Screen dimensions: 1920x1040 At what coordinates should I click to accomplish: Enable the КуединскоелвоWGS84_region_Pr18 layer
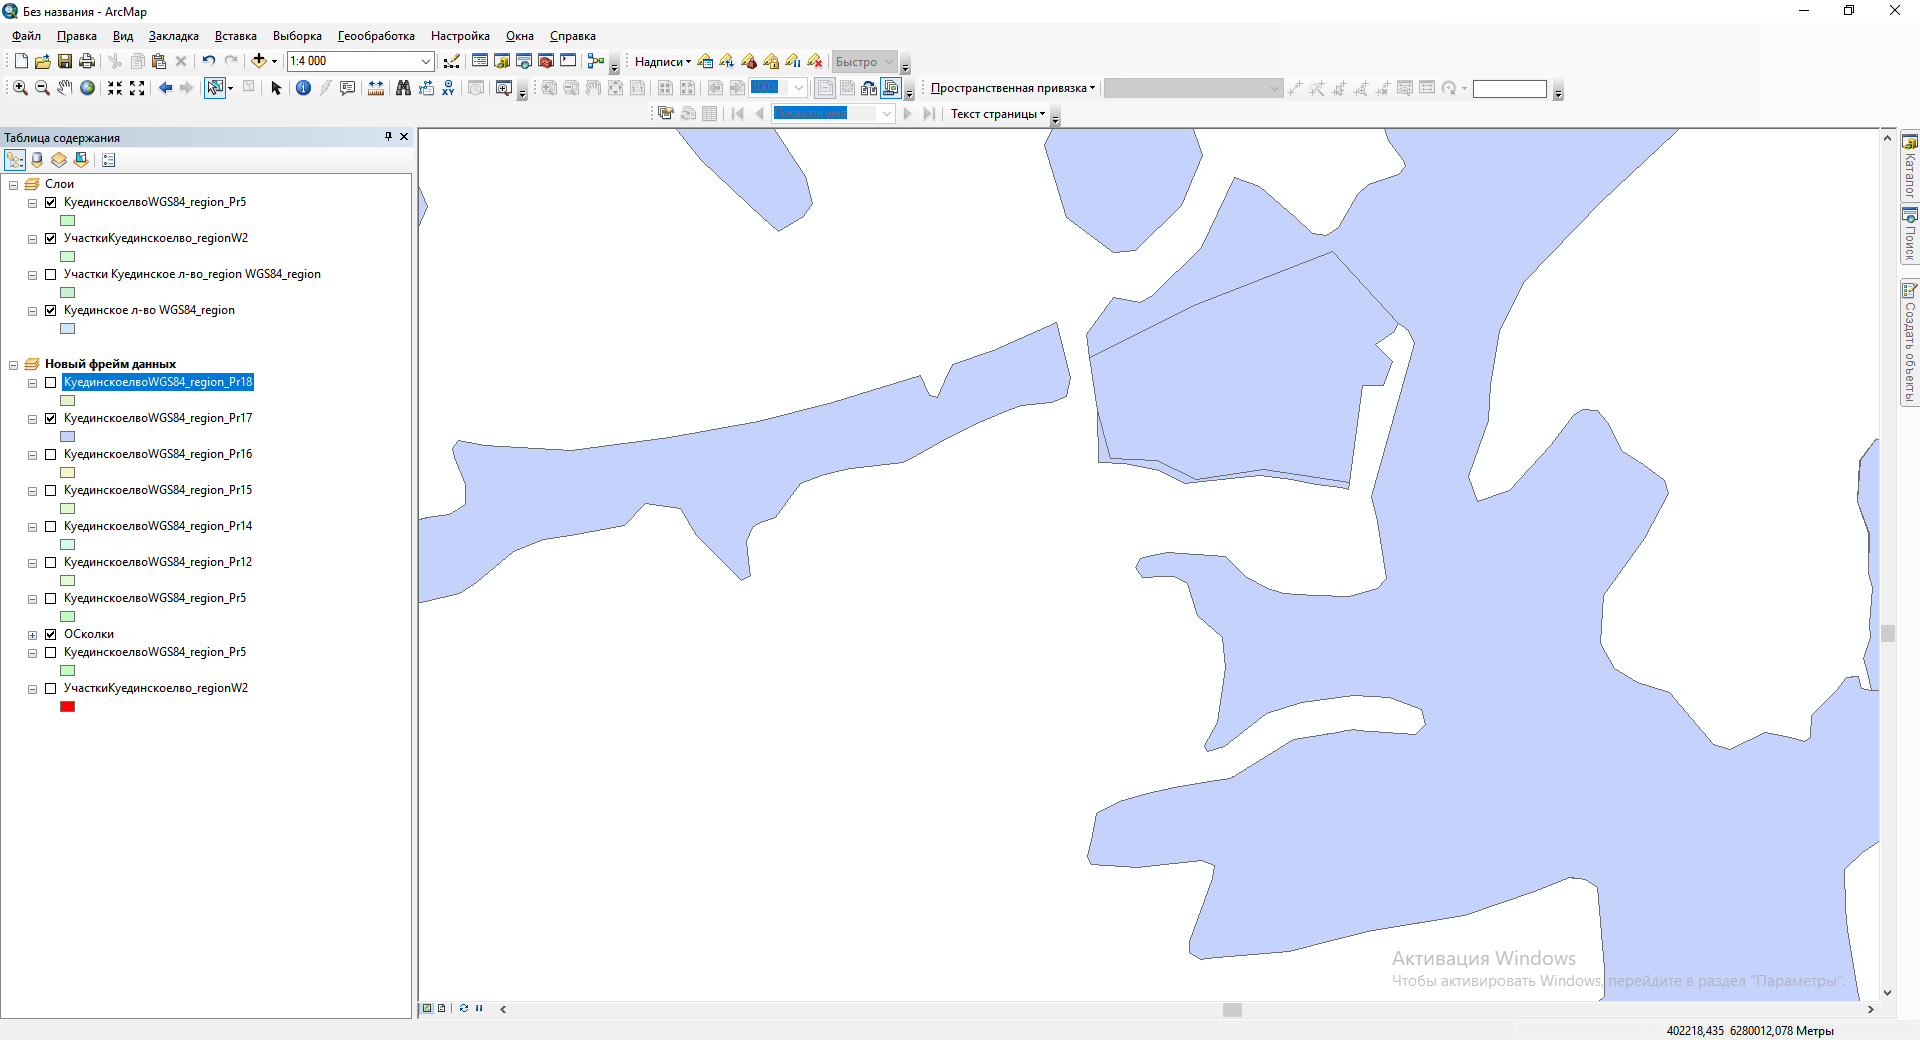(51, 382)
